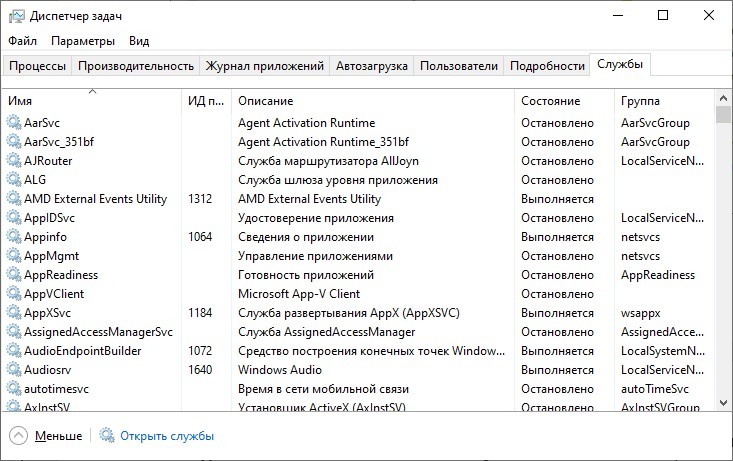Sort services by the Имя column header
733x461 pixels.
(x=92, y=101)
